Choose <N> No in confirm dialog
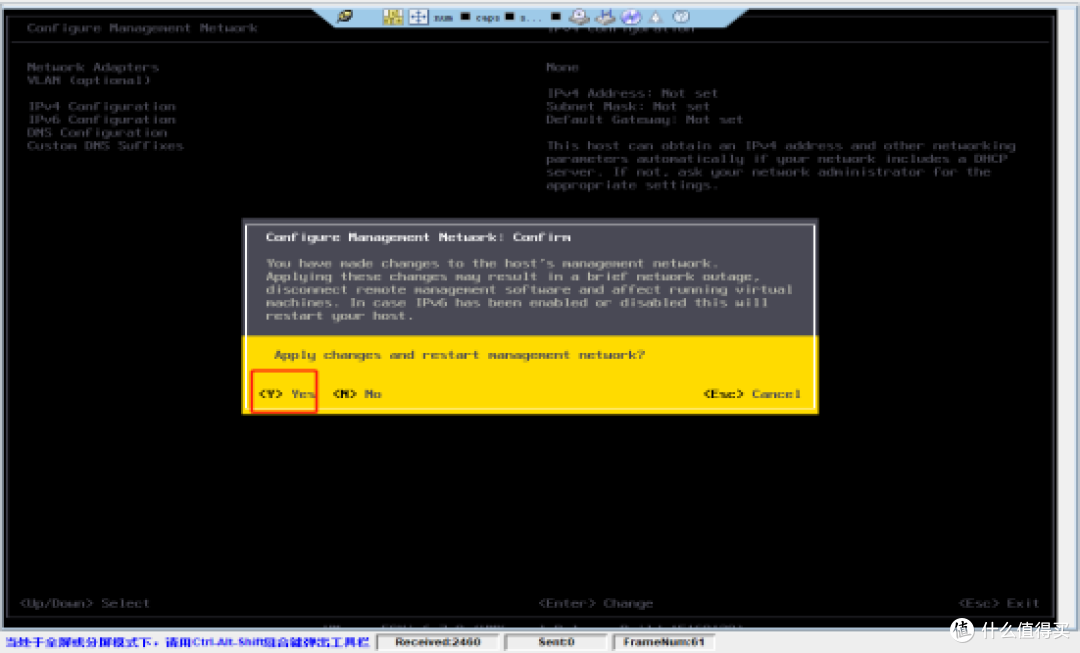 [357, 393]
